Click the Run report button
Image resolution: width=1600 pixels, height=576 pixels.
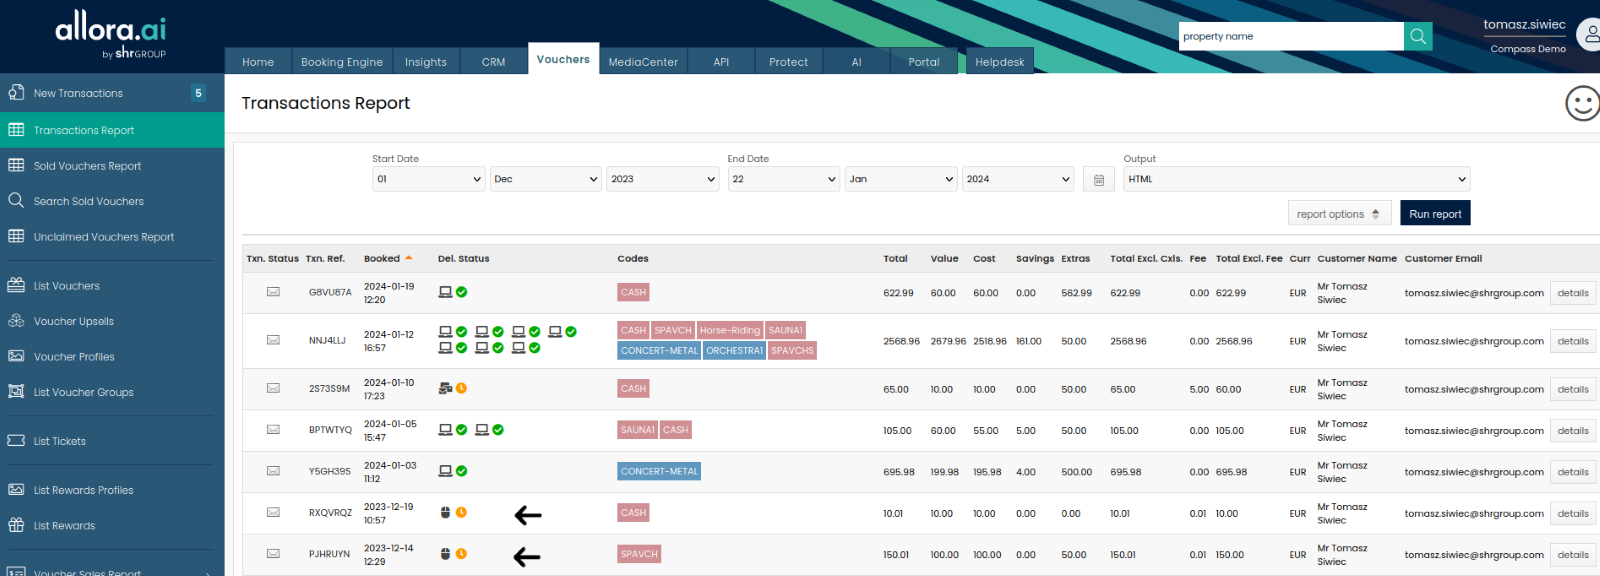(x=1435, y=213)
